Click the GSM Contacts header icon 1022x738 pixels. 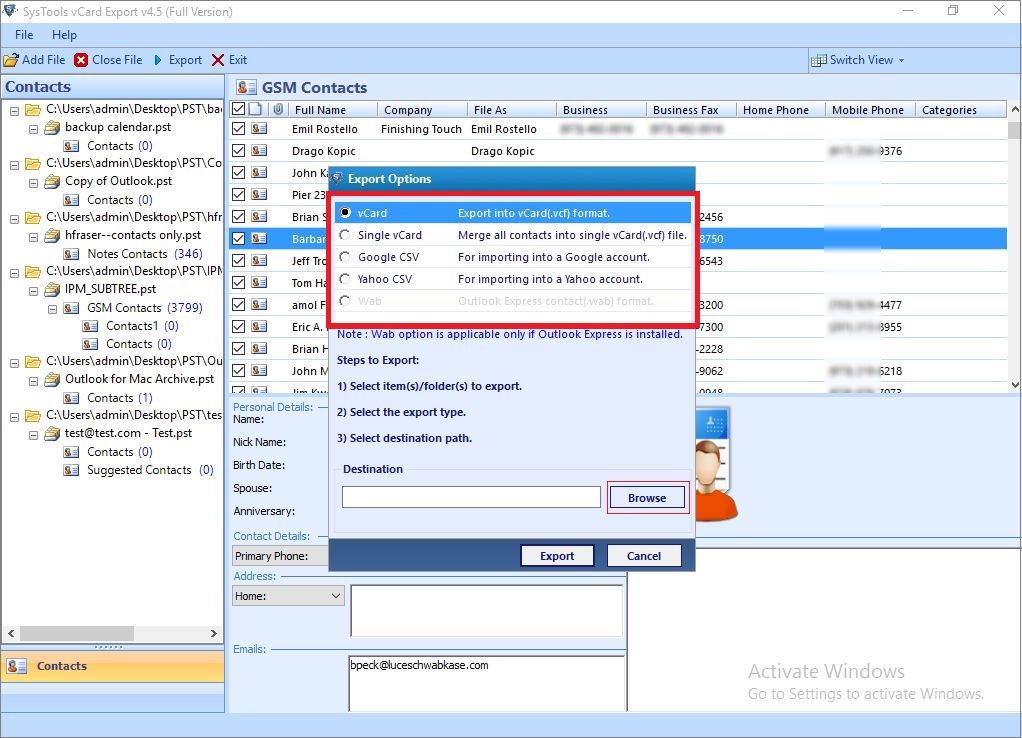coord(246,87)
